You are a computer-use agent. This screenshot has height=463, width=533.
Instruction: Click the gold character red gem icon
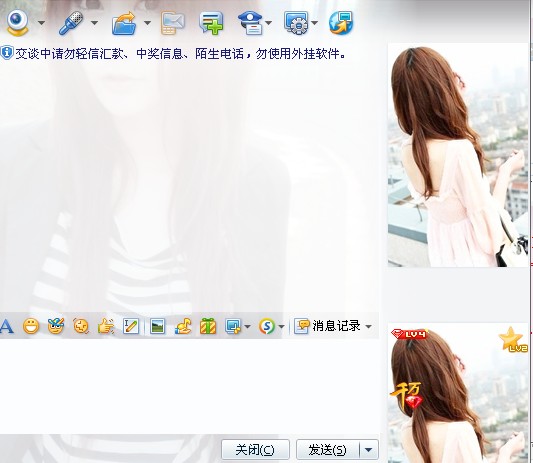click(407, 396)
